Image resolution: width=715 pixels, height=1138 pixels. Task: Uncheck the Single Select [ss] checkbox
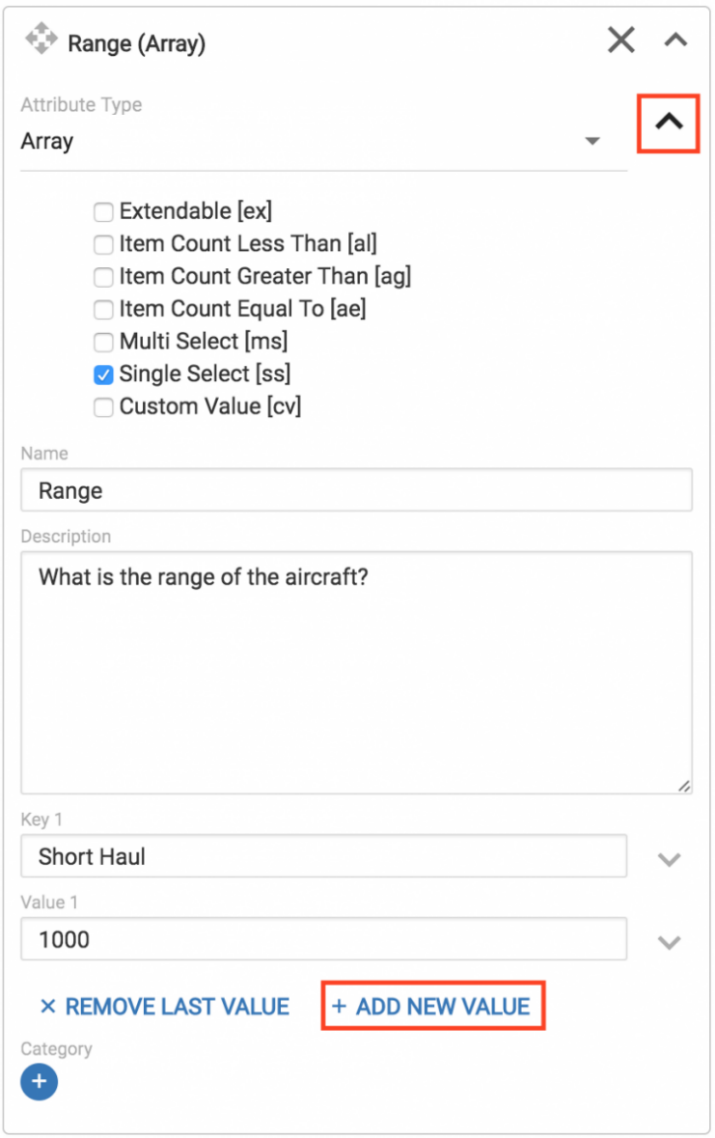pos(104,375)
